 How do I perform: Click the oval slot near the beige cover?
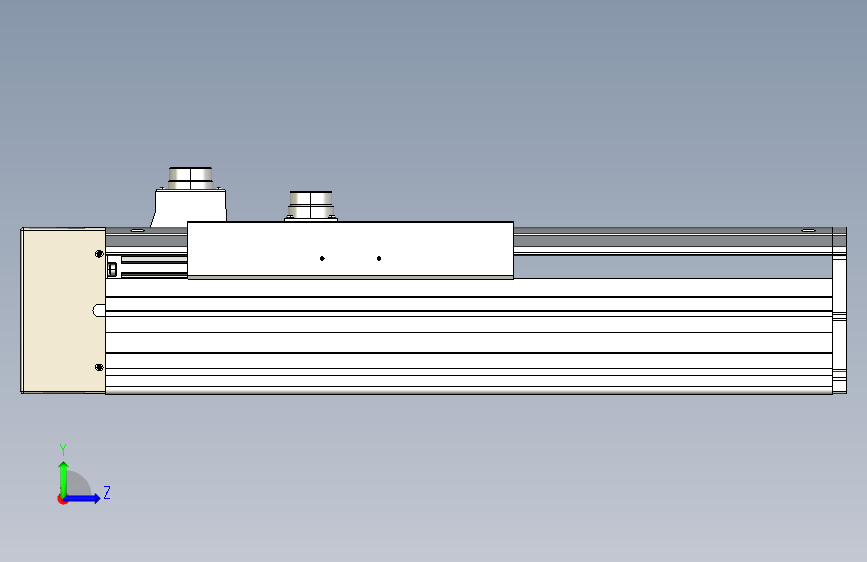coord(137,230)
